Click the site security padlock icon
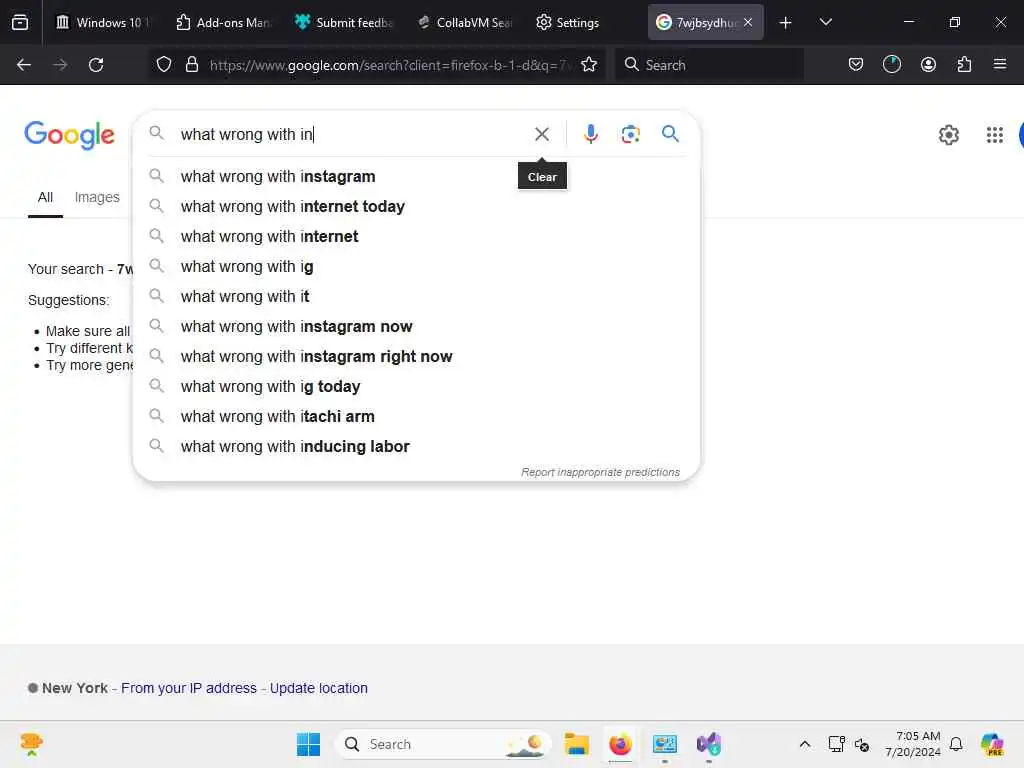Image resolution: width=1024 pixels, height=768 pixels. click(x=191, y=65)
